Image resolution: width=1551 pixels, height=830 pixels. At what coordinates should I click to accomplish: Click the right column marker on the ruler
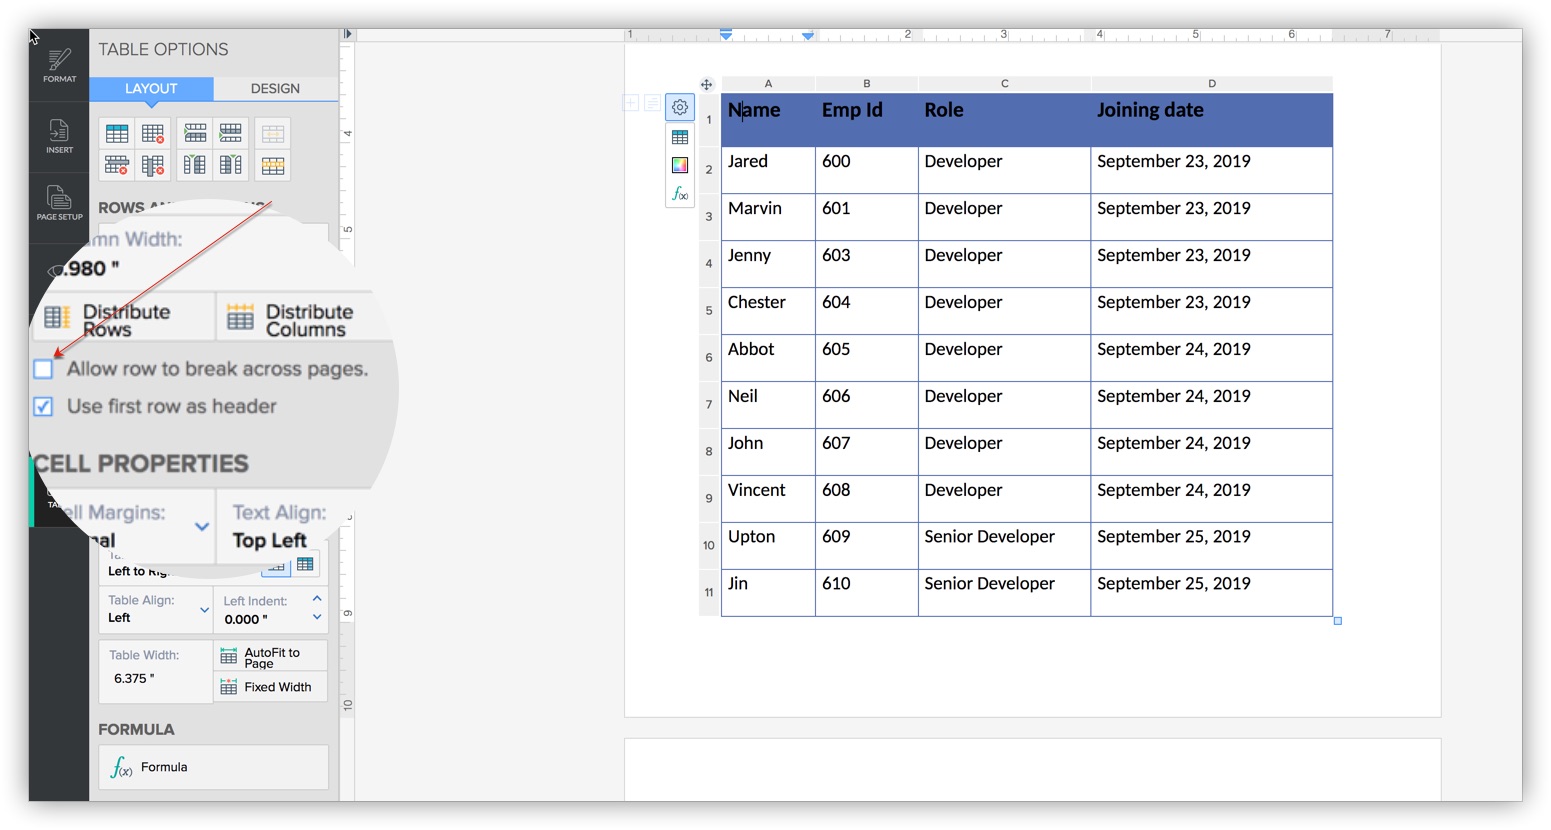[808, 36]
